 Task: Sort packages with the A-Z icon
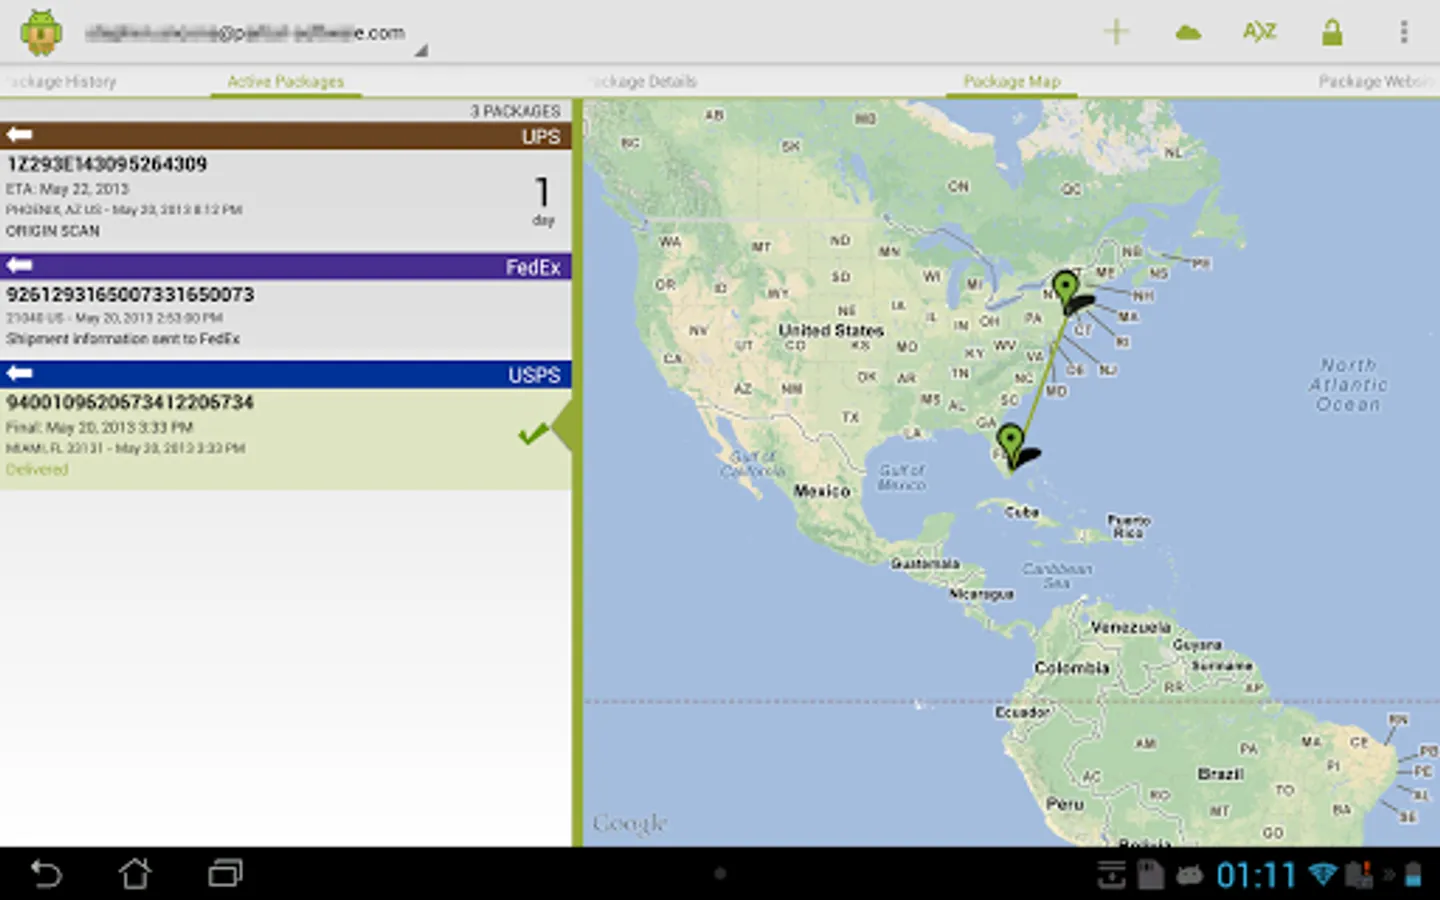tap(1260, 32)
